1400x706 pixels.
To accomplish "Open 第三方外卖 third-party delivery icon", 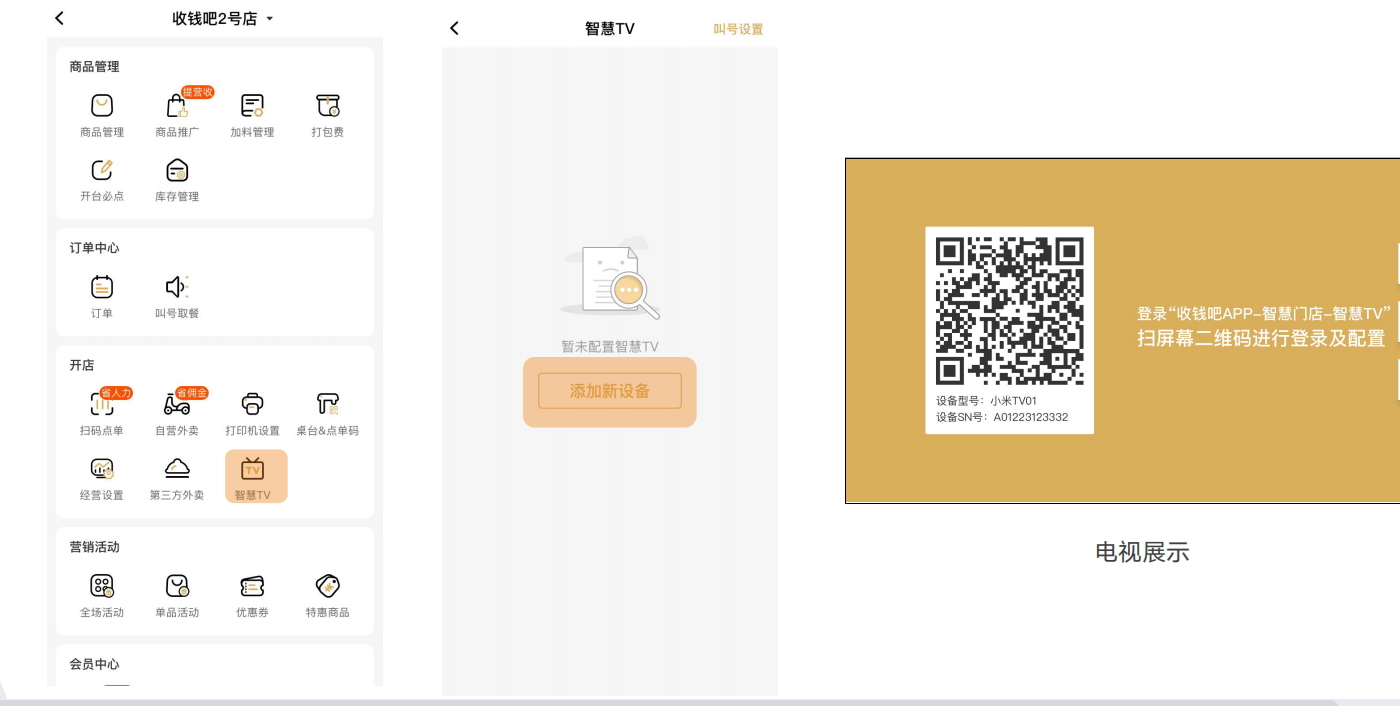I will click(177, 468).
